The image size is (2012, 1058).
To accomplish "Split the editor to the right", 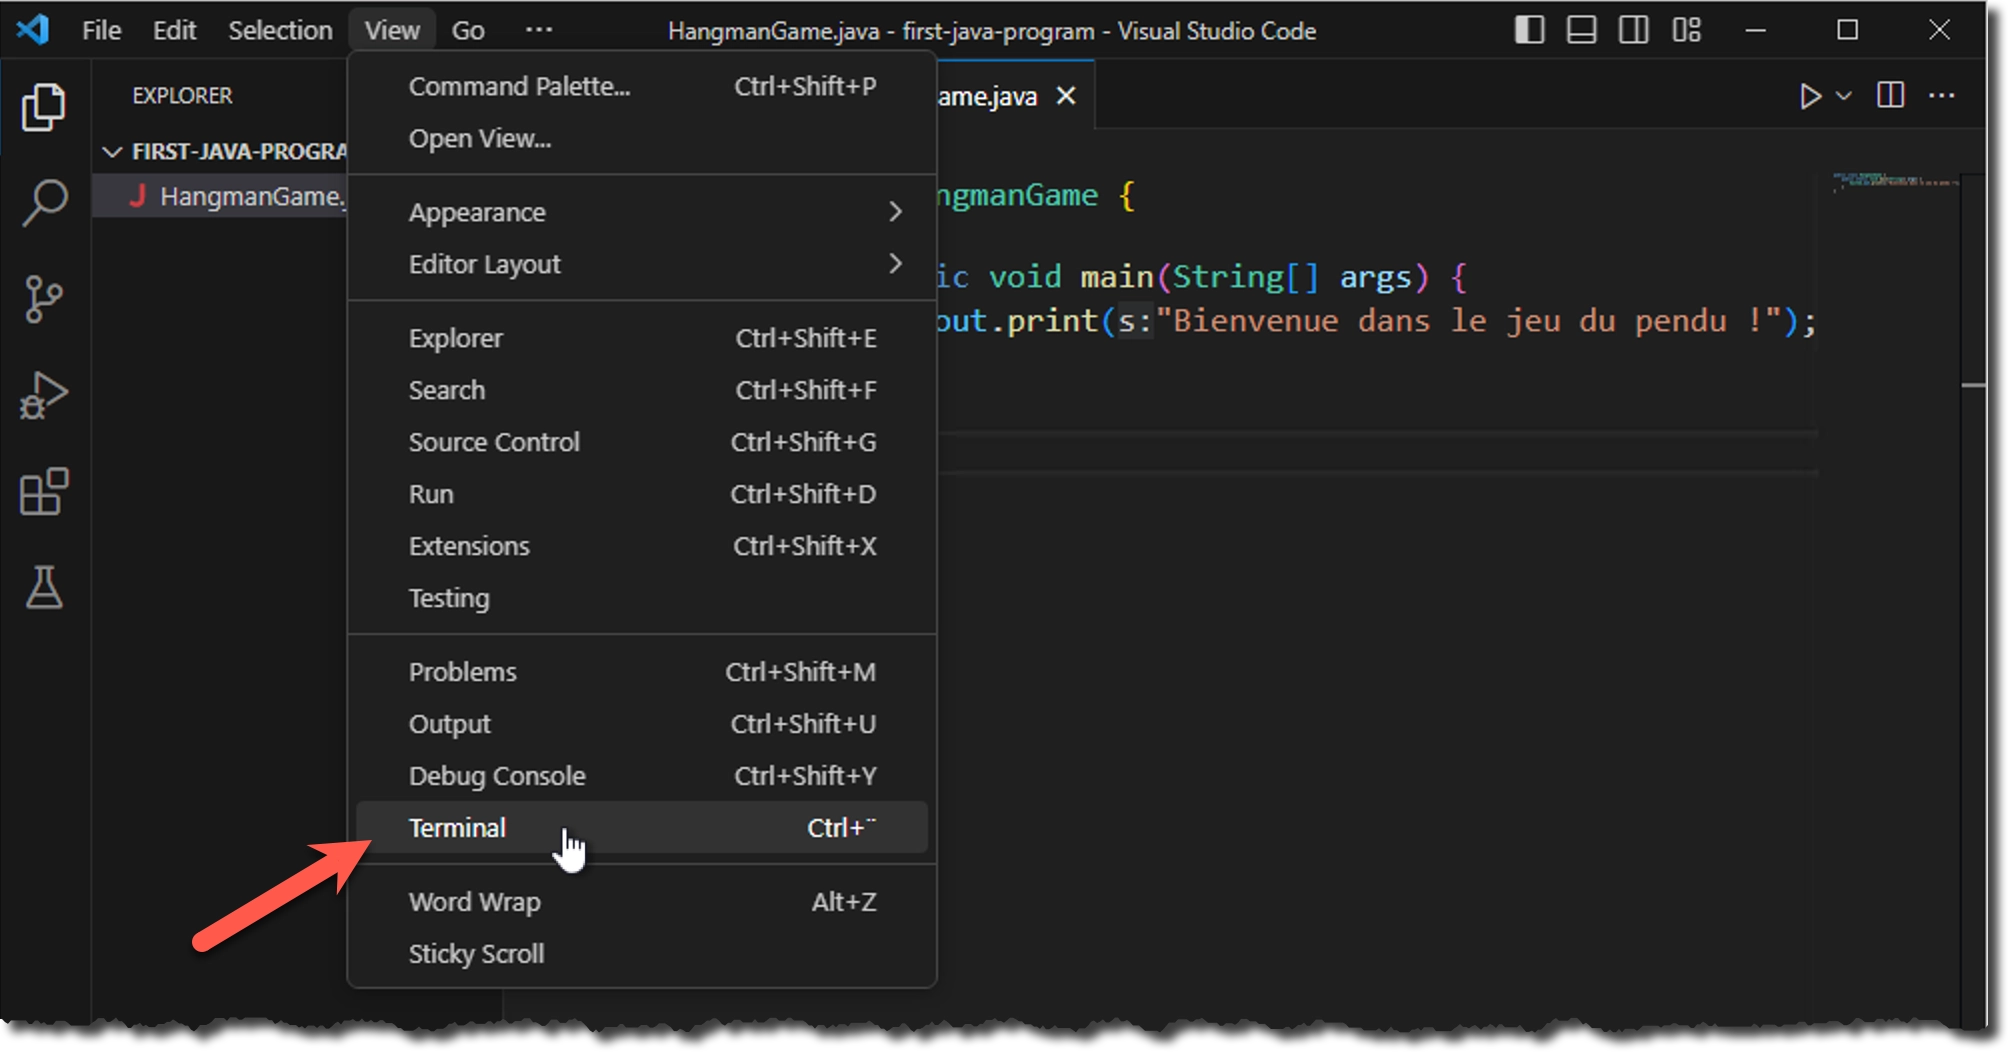I will pos(1890,96).
